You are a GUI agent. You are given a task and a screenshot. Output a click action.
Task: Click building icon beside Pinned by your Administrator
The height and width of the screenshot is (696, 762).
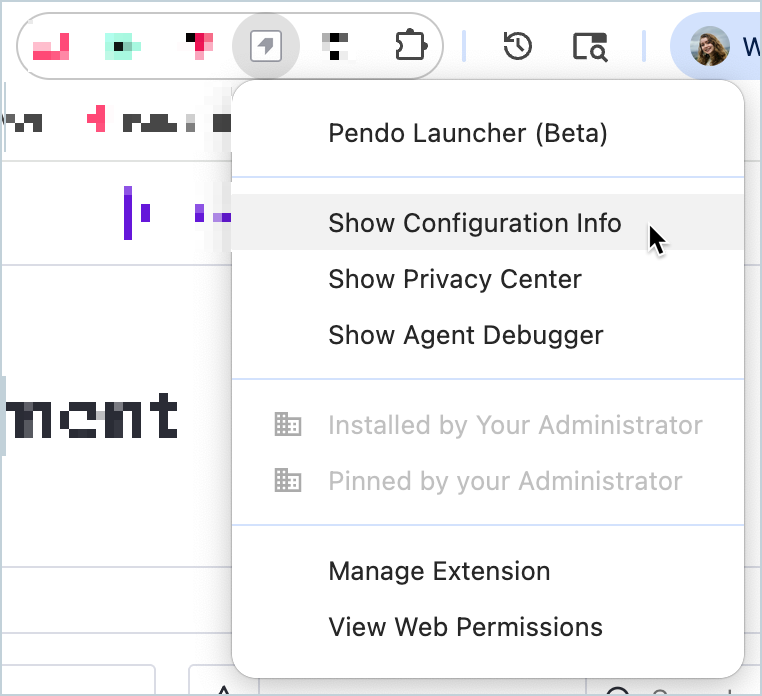[x=288, y=480]
